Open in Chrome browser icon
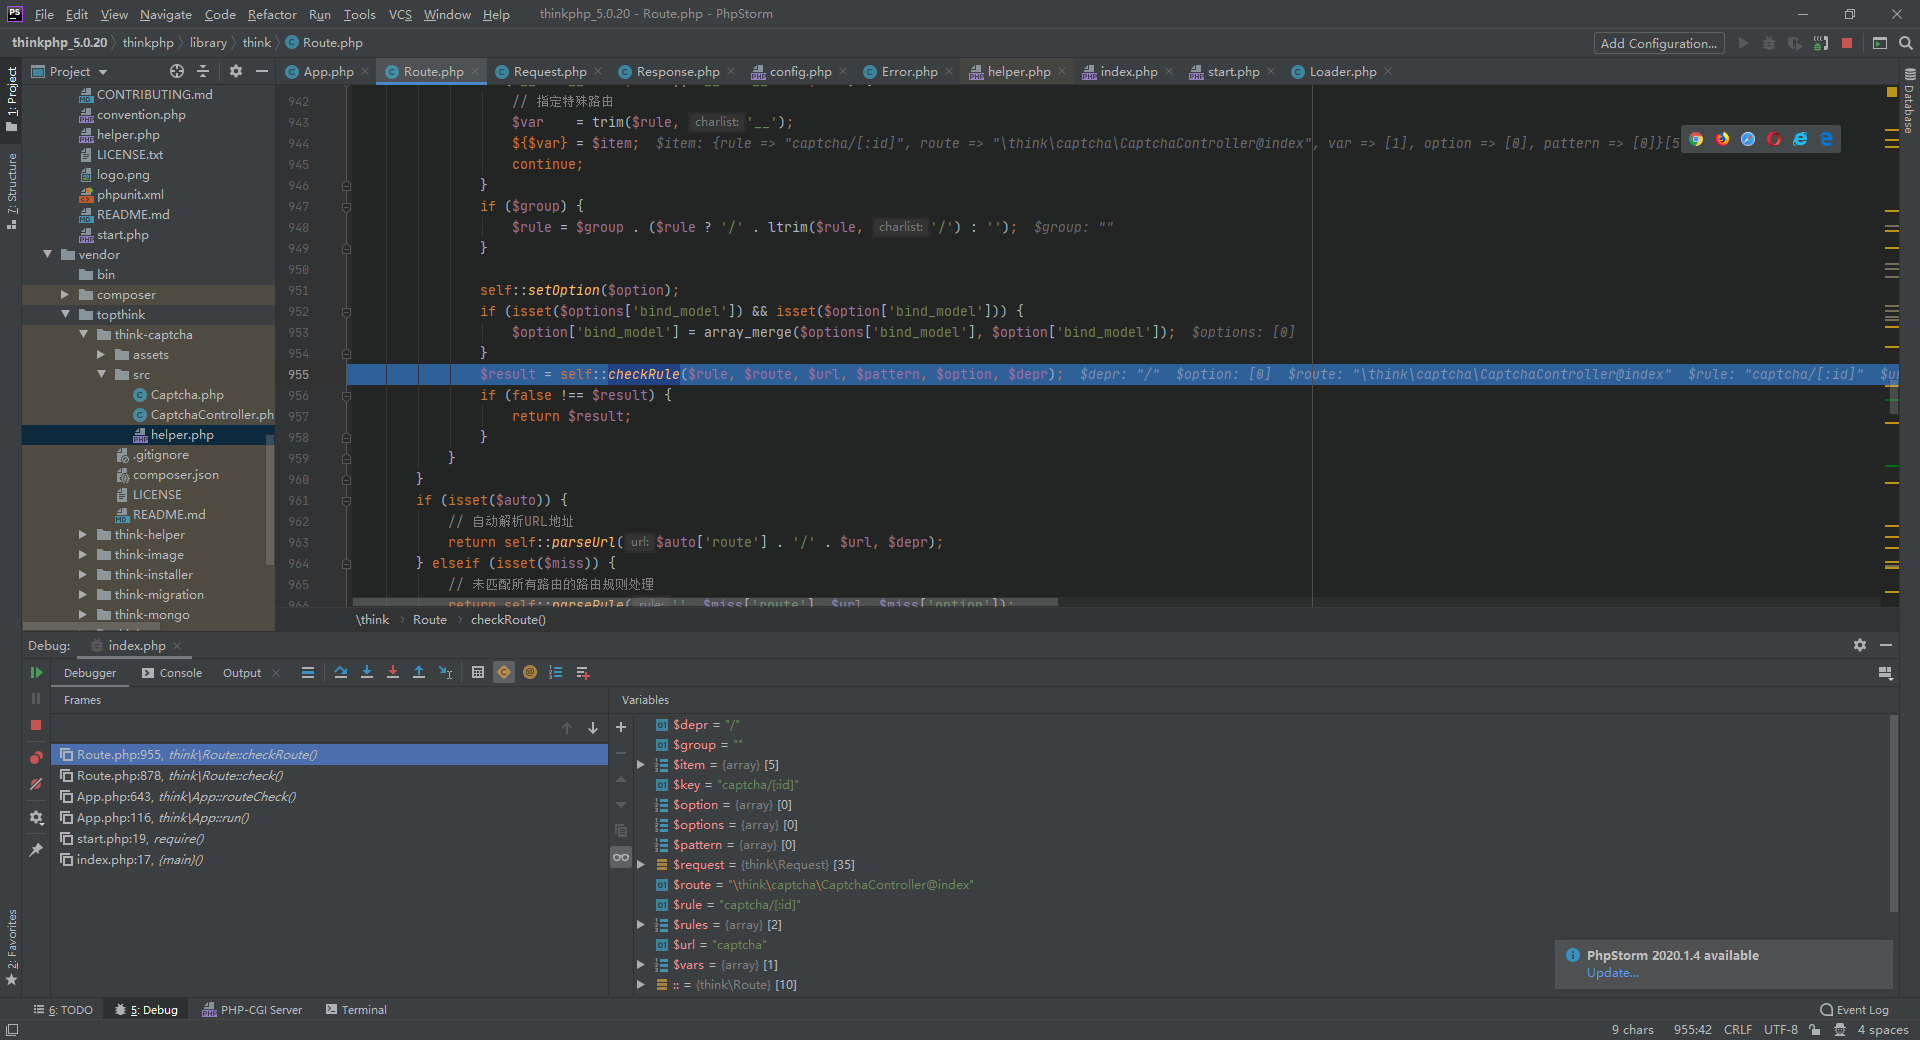 (x=1696, y=139)
